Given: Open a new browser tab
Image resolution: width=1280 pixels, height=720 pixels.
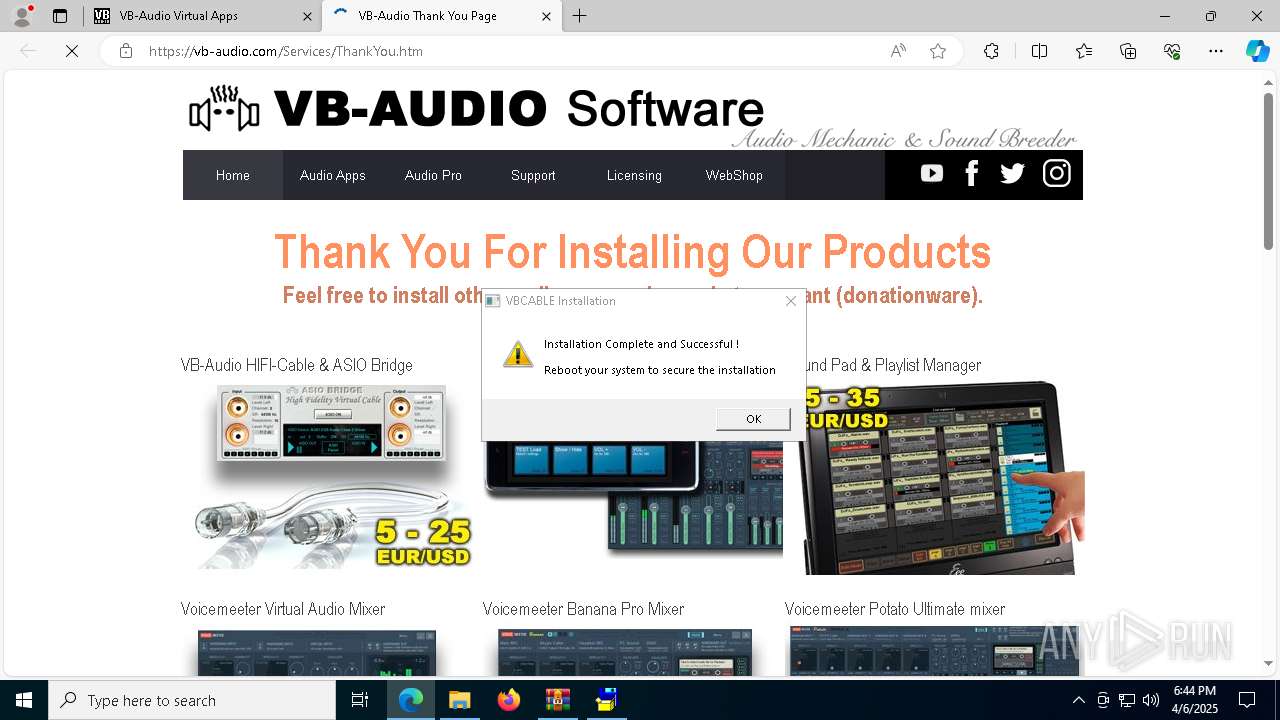Looking at the screenshot, I should (580, 16).
